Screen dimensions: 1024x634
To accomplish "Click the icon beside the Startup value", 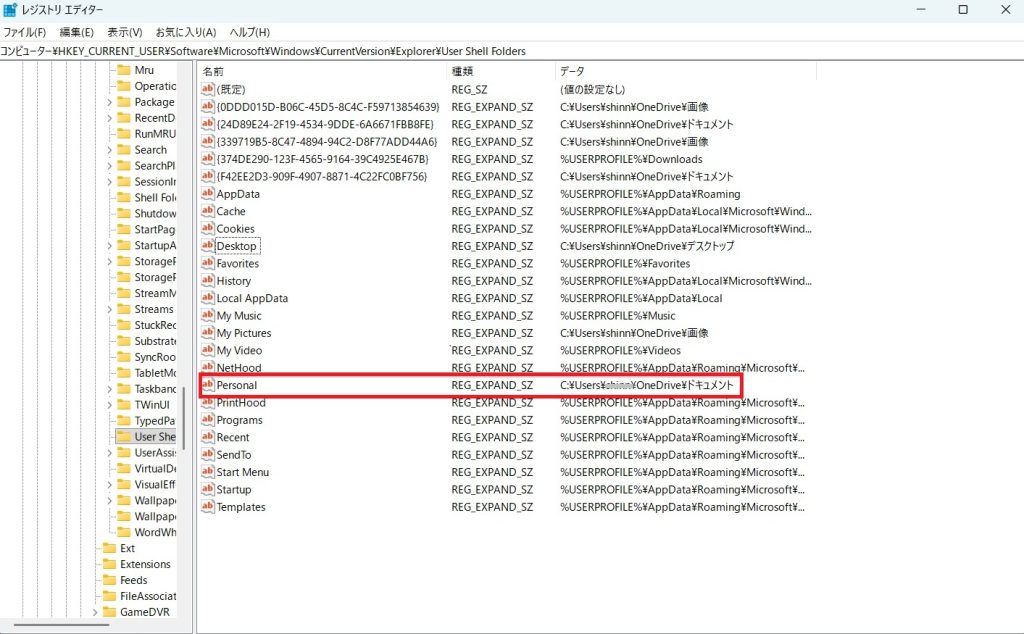I will [x=208, y=489].
